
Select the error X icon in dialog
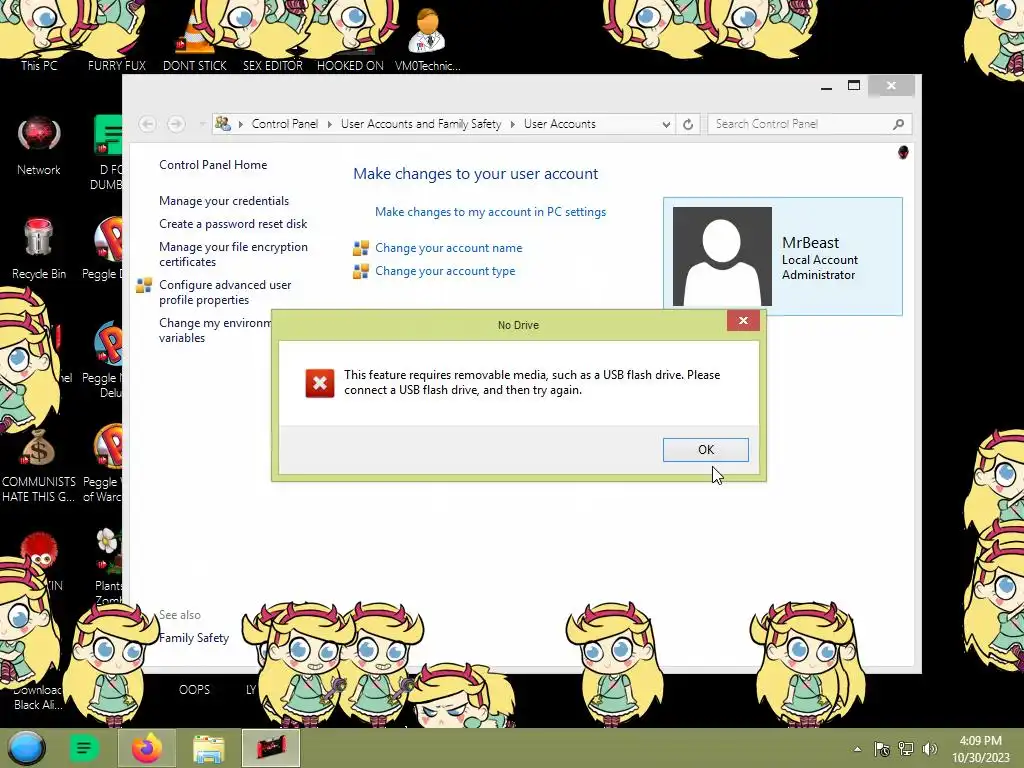319,383
